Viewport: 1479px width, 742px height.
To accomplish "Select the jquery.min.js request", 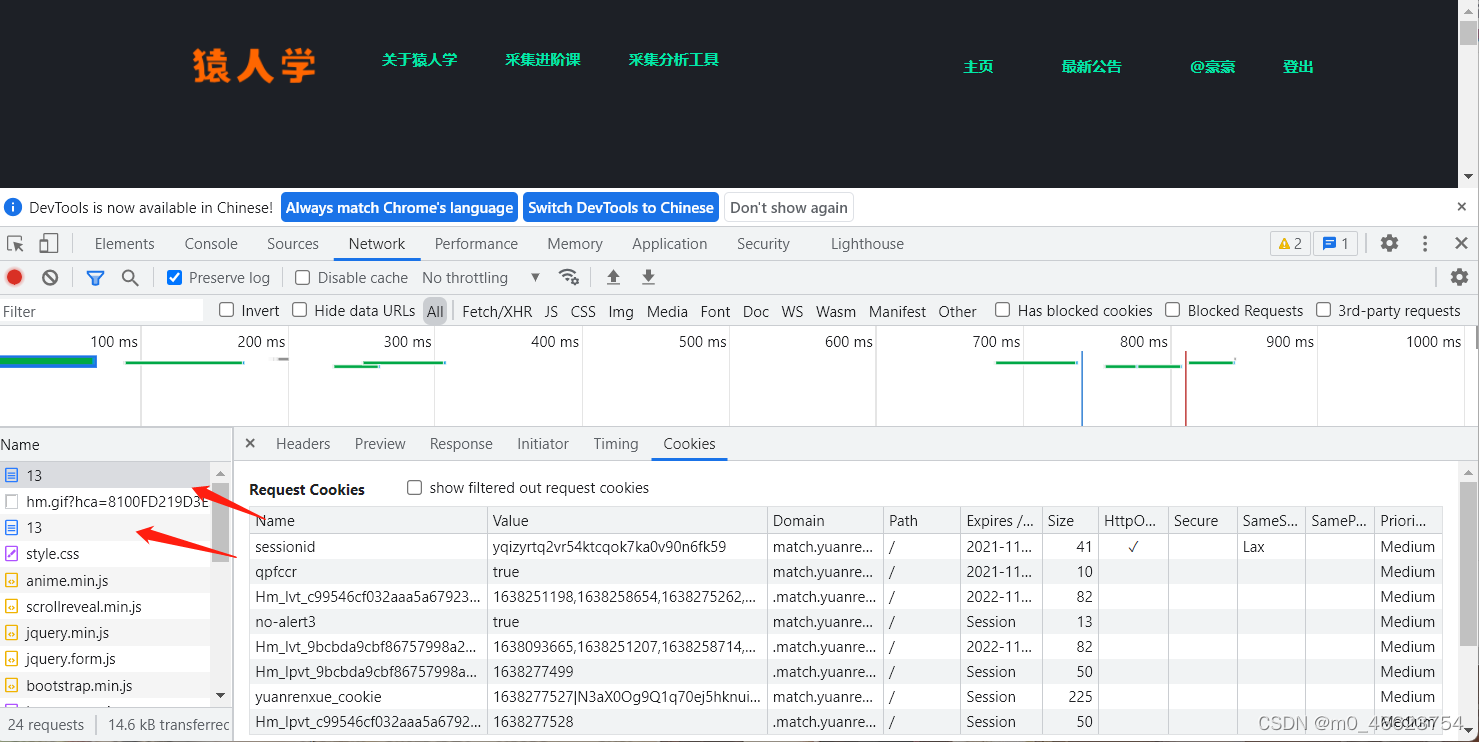I will [105, 632].
